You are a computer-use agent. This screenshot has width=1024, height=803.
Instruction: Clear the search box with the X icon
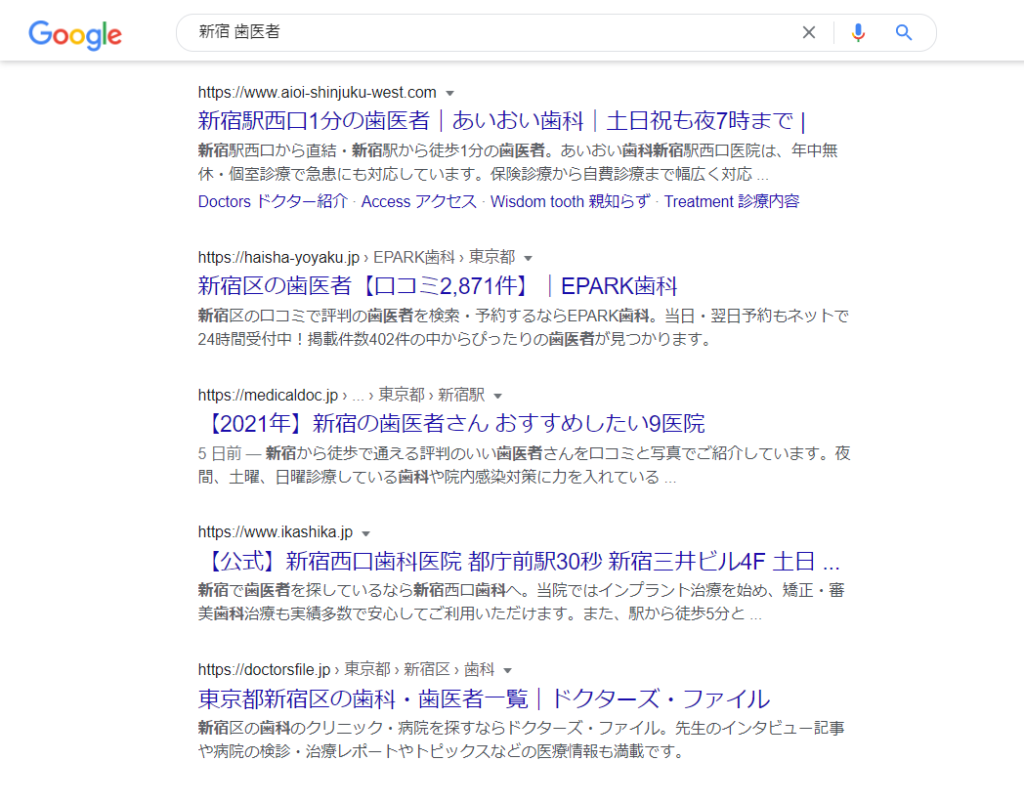(808, 32)
